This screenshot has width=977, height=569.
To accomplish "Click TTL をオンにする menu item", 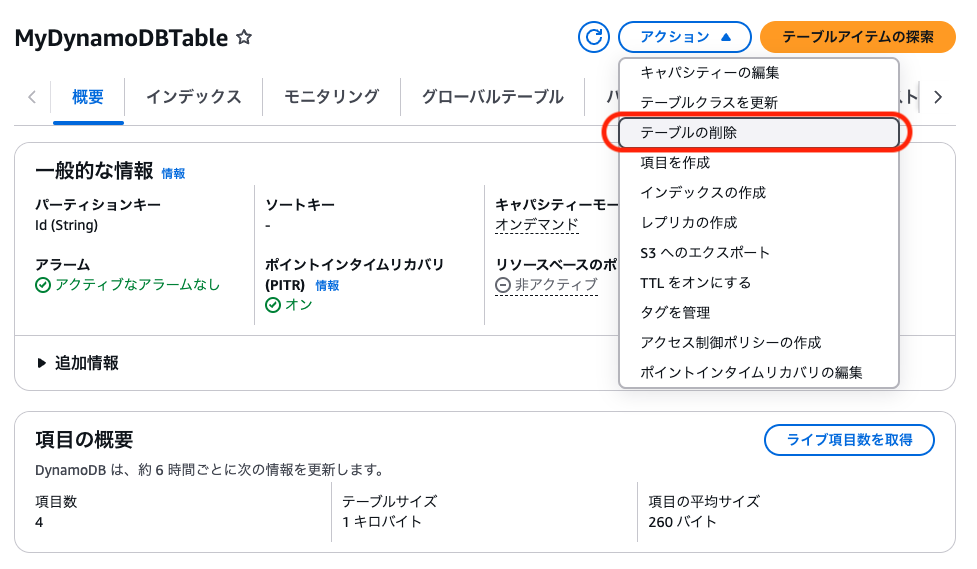I will (695, 282).
